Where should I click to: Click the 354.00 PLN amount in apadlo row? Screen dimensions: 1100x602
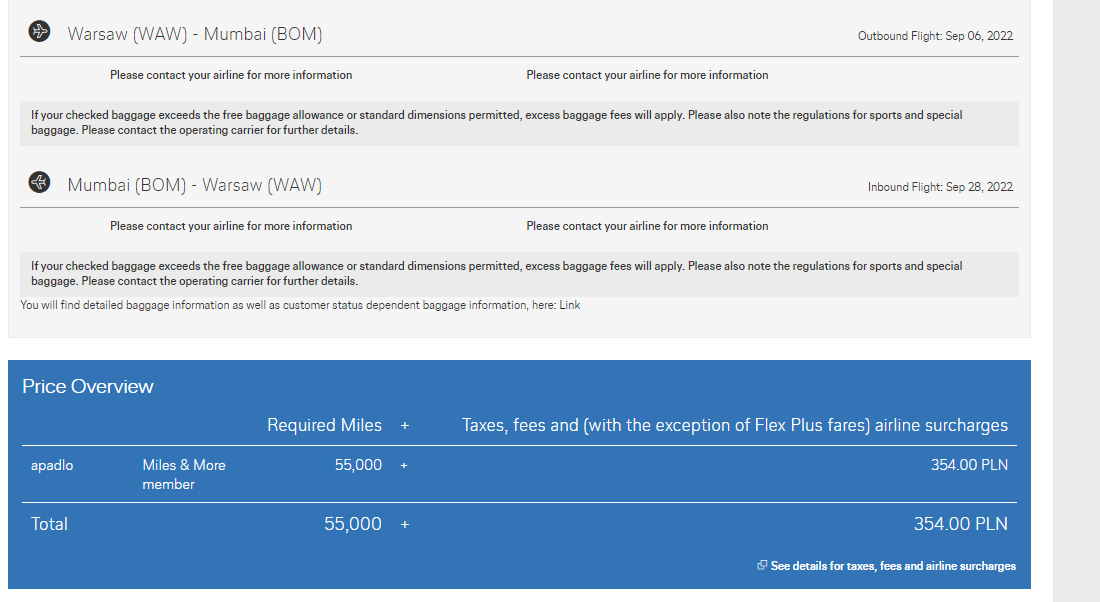tap(969, 465)
